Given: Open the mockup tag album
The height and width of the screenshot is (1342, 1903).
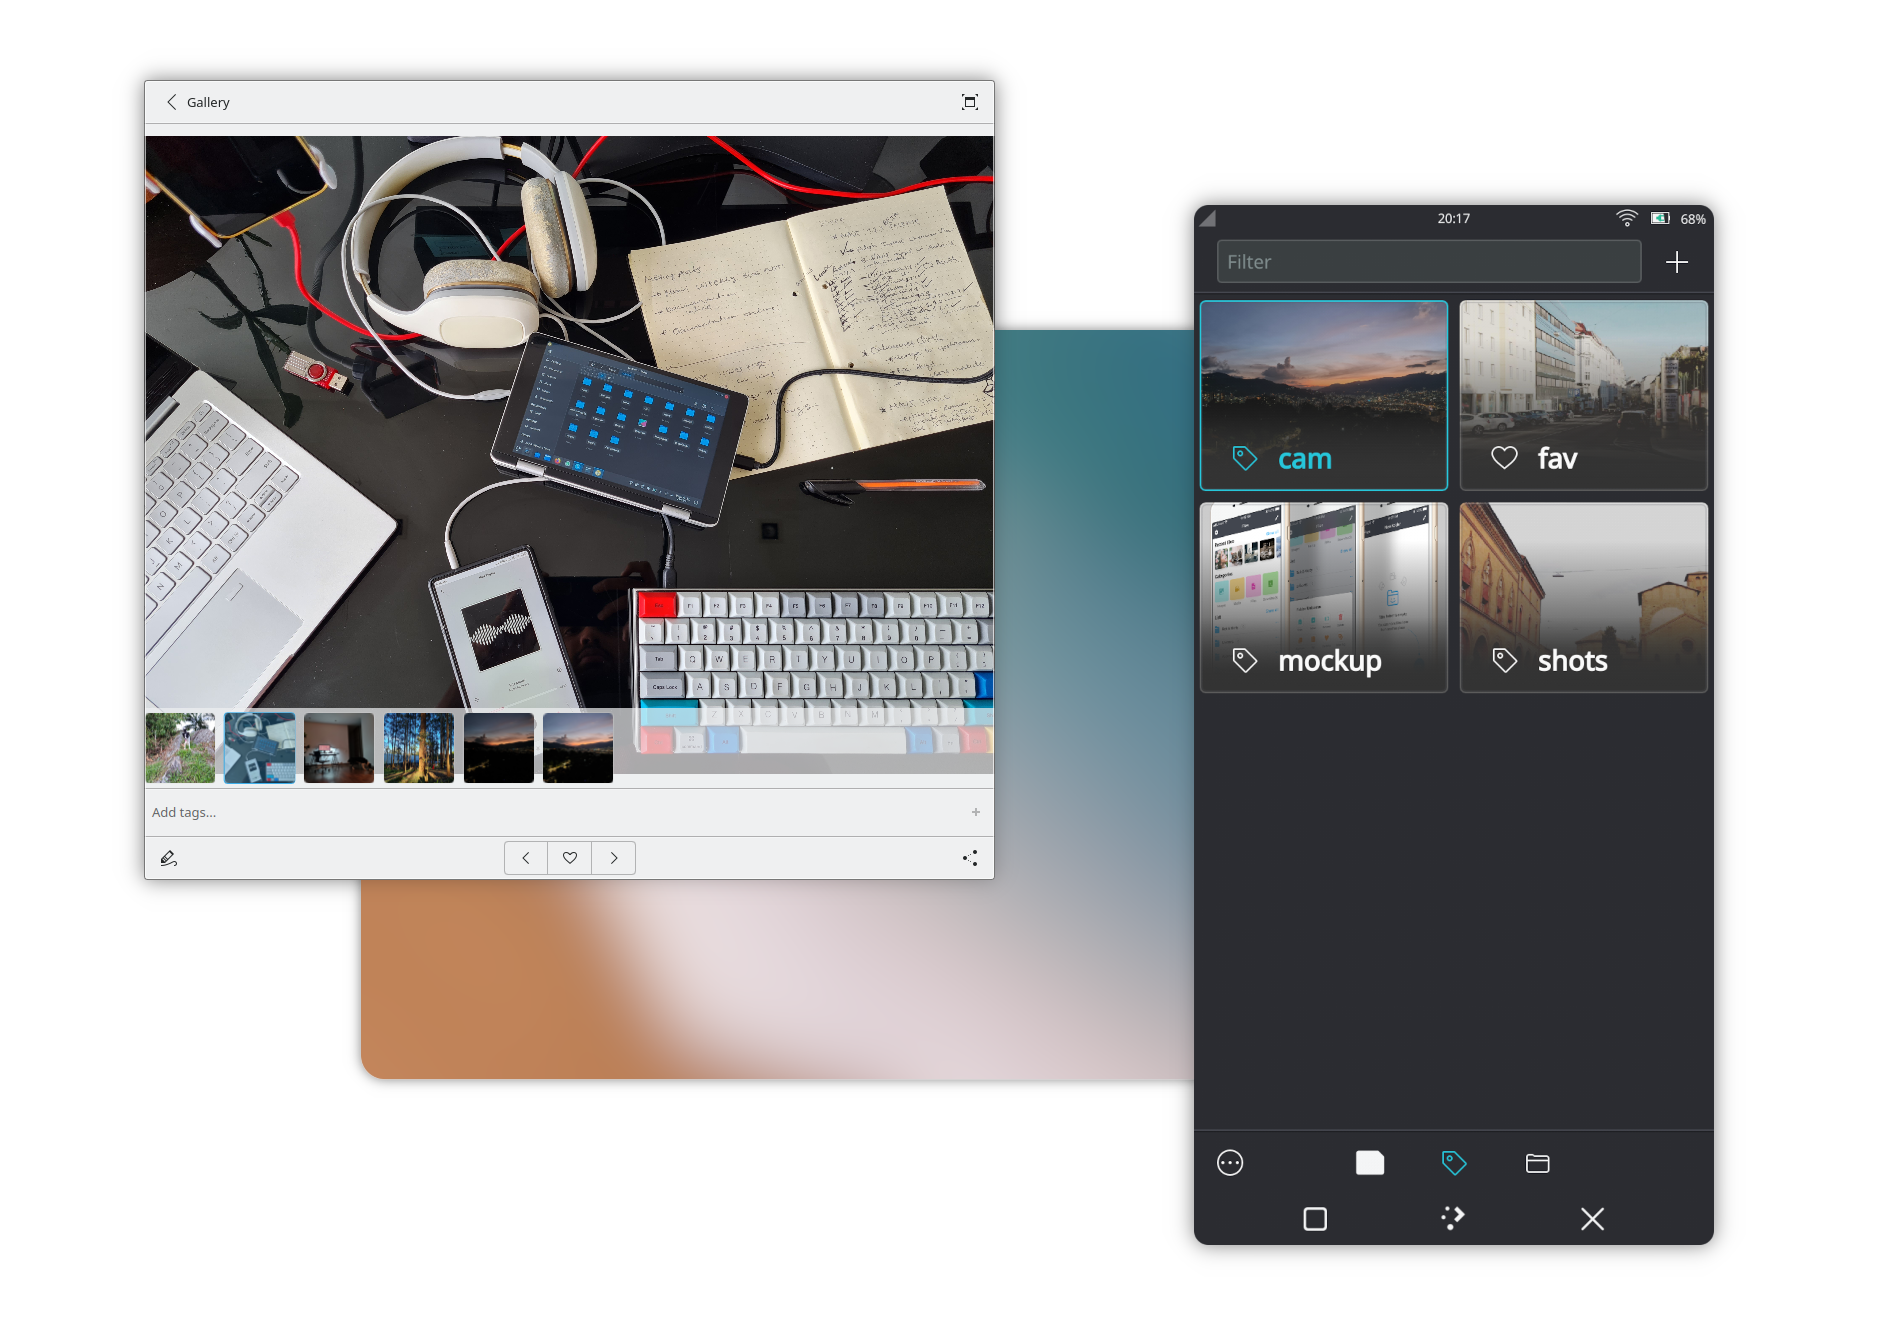Looking at the screenshot, I should pyautogui.click(x=1323, y=597).
